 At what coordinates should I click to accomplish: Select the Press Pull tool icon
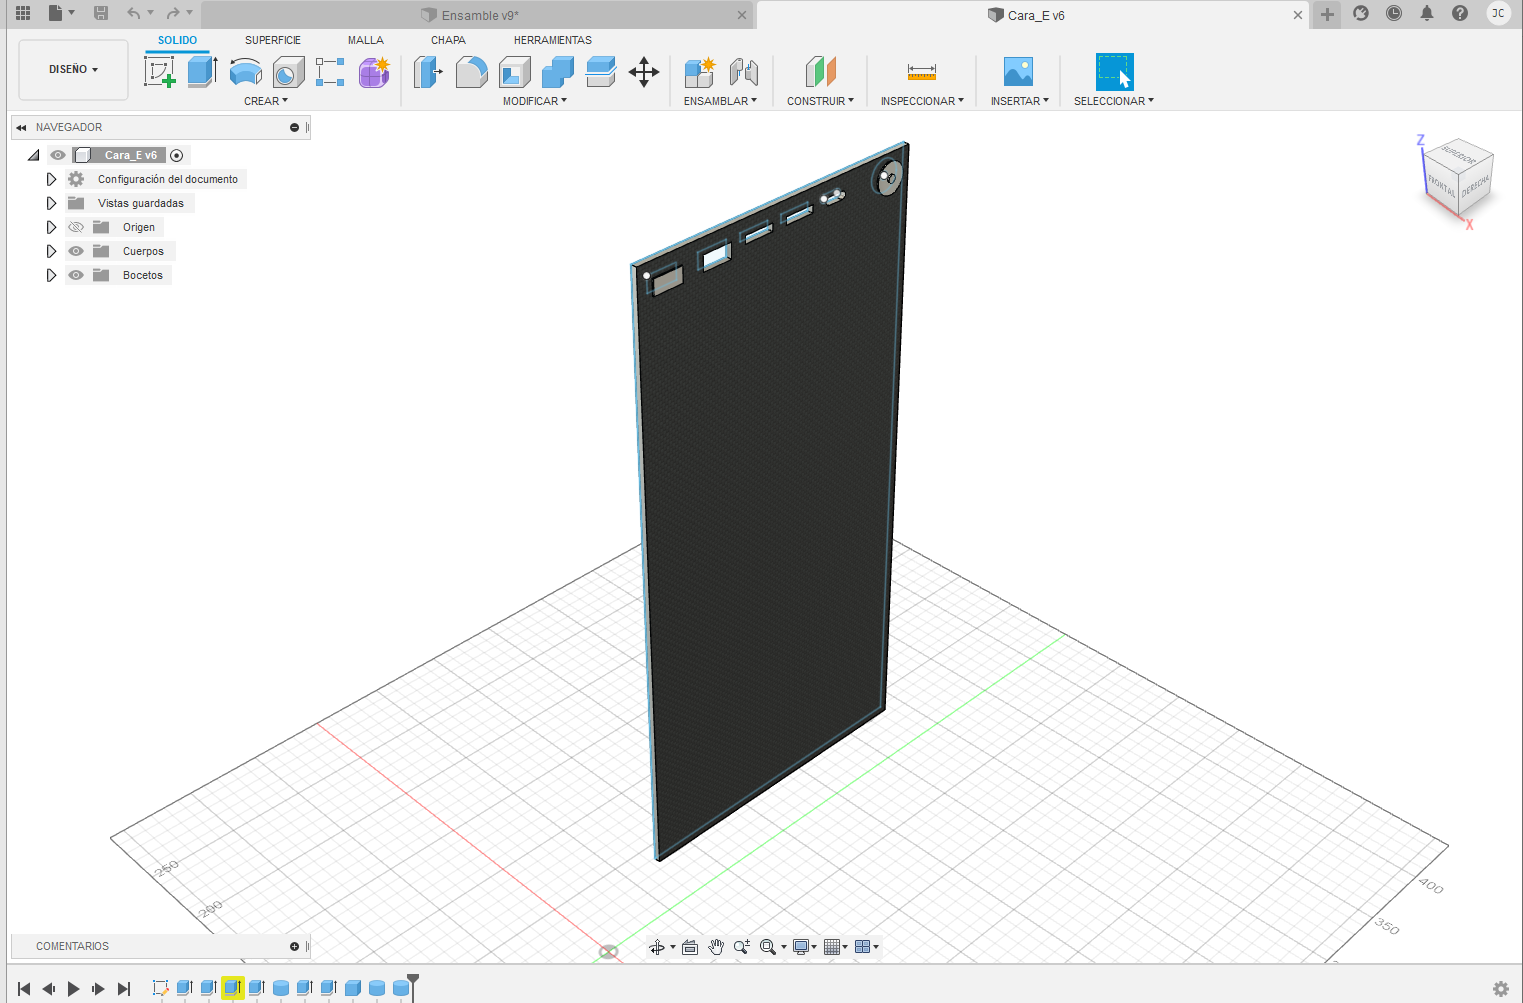tap(428, 72)
